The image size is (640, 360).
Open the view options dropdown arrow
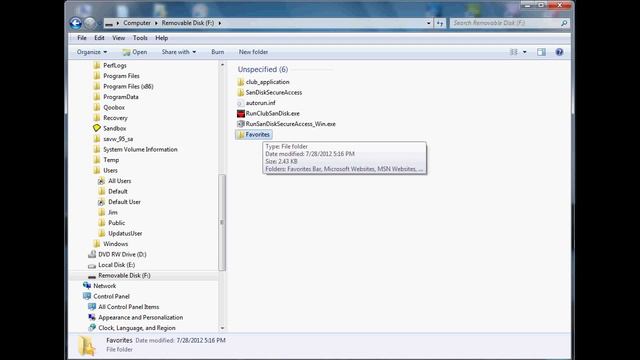(524, 52)
